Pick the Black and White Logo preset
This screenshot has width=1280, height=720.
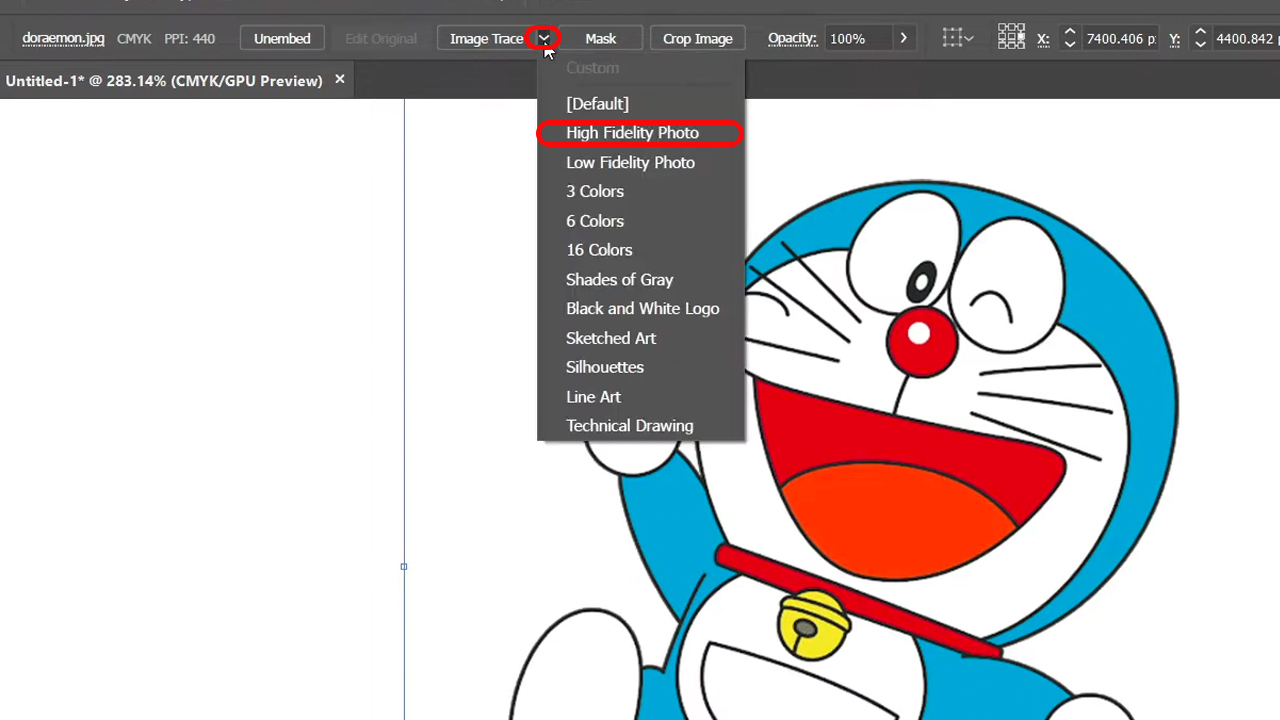pyautogui.click(x=641, y=308)
